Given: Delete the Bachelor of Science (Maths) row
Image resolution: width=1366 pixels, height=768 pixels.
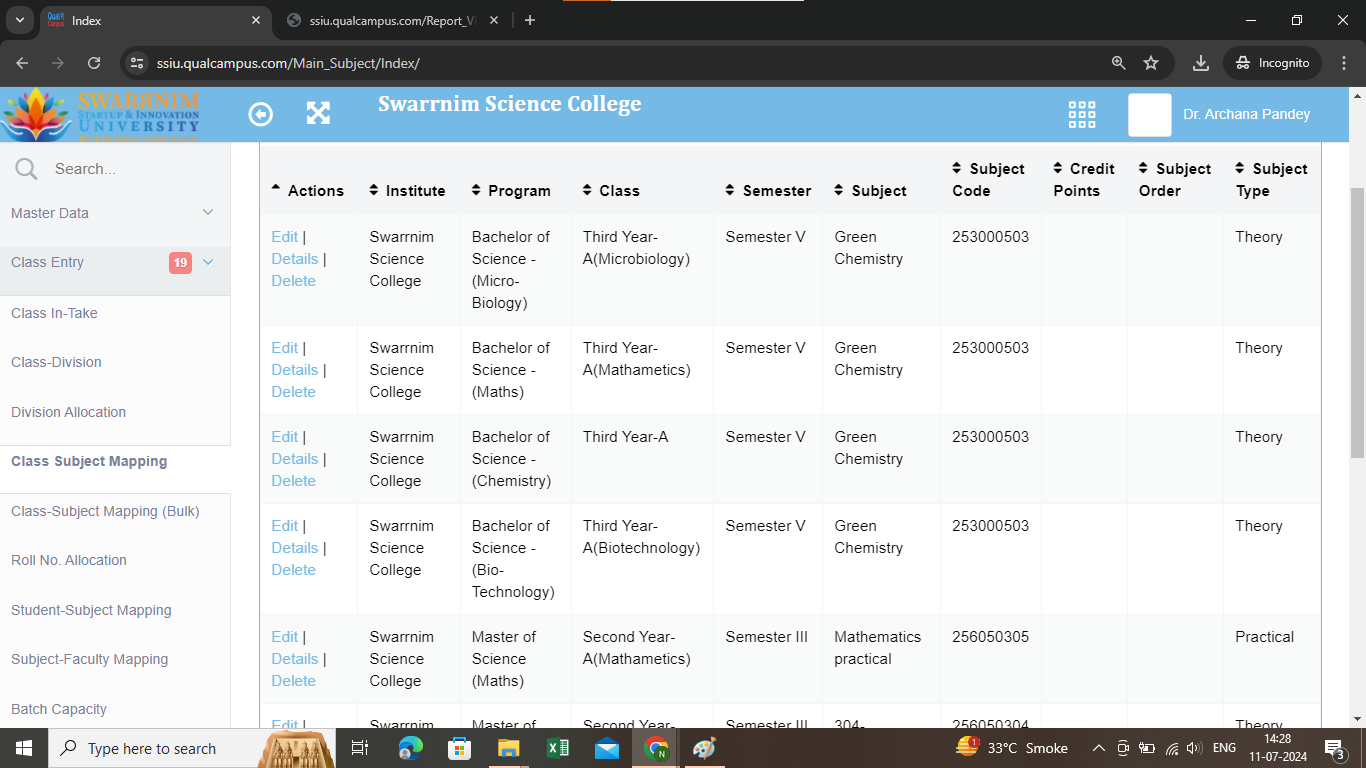Looking at the screenshot, I should point(293,392).
